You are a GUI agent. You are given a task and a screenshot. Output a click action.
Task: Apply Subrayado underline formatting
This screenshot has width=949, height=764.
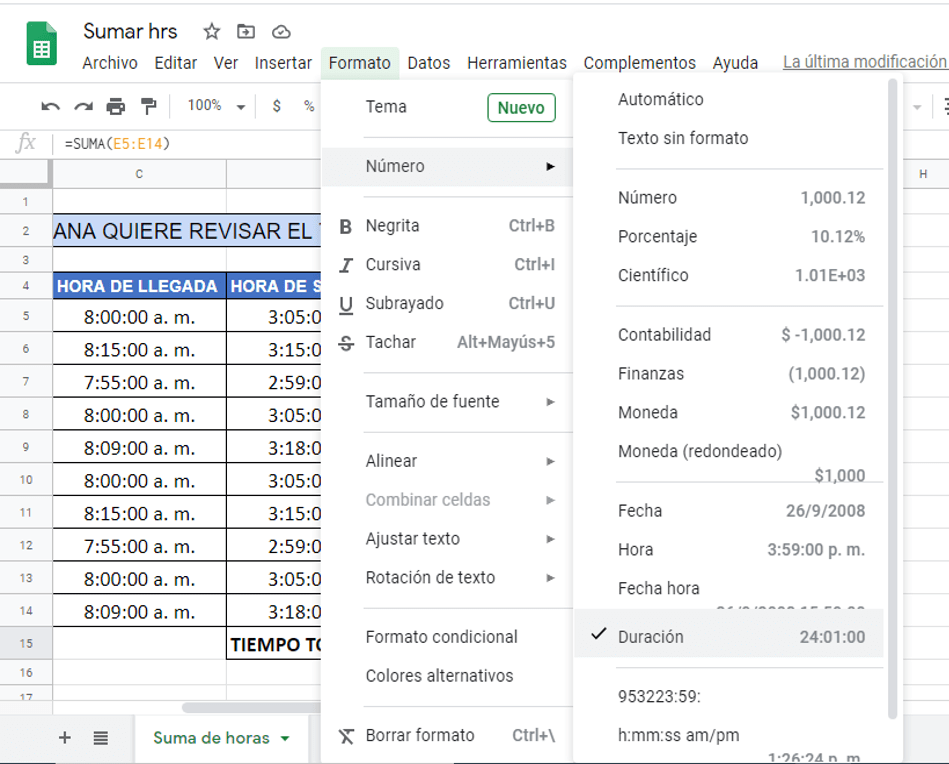click(x=447, y=303)
